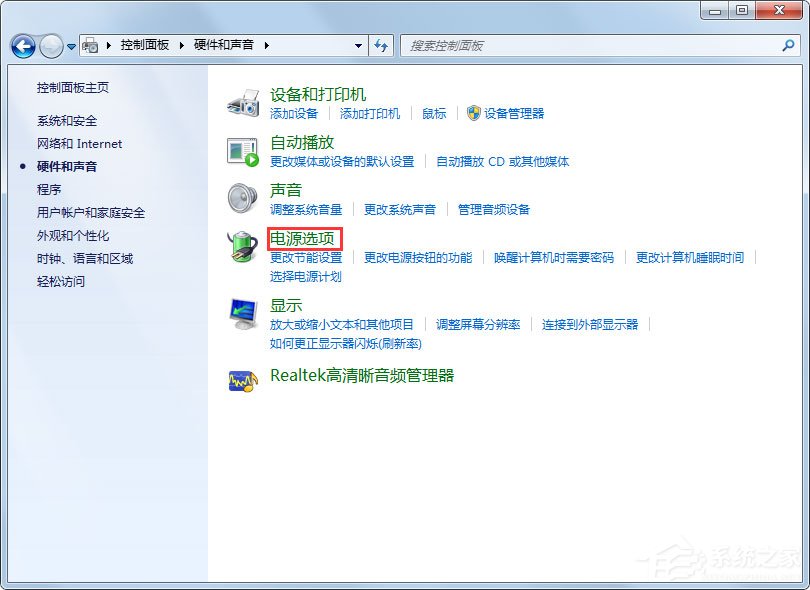Click the search magnifier icon

(x=790, y=45)
